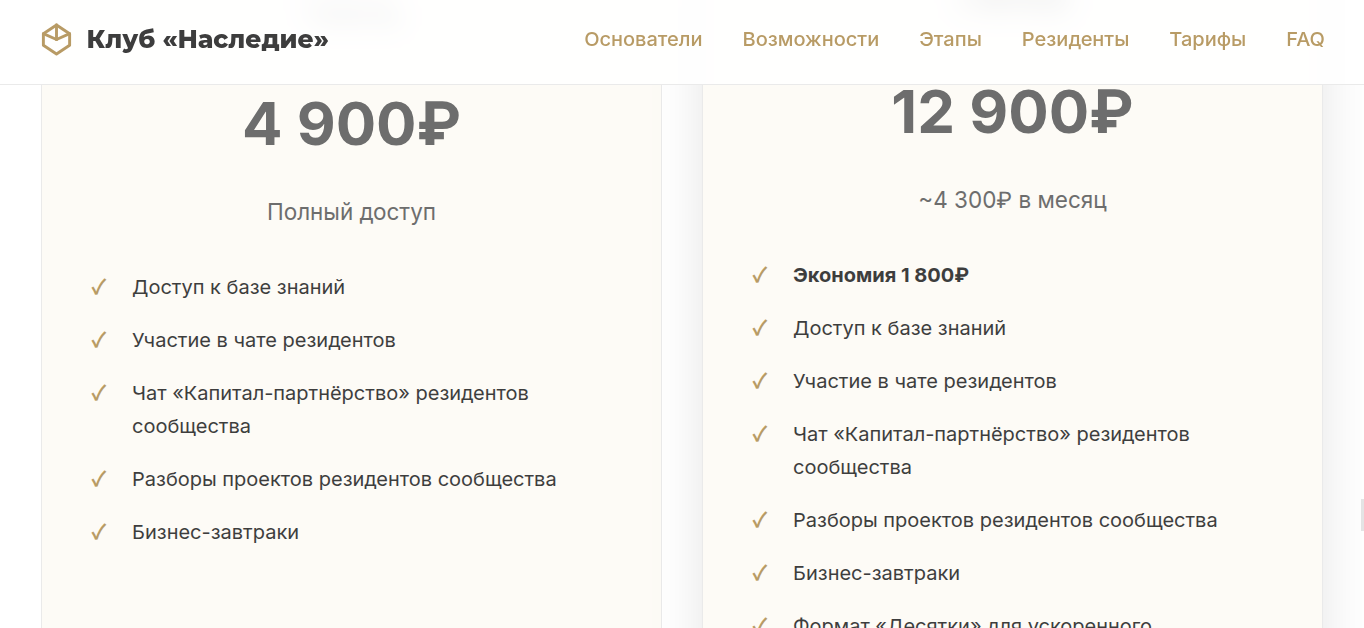Click the ~4 300₽ в месяц text
The height and width of the screenshot is (628, 1364).
[1012, 200]
